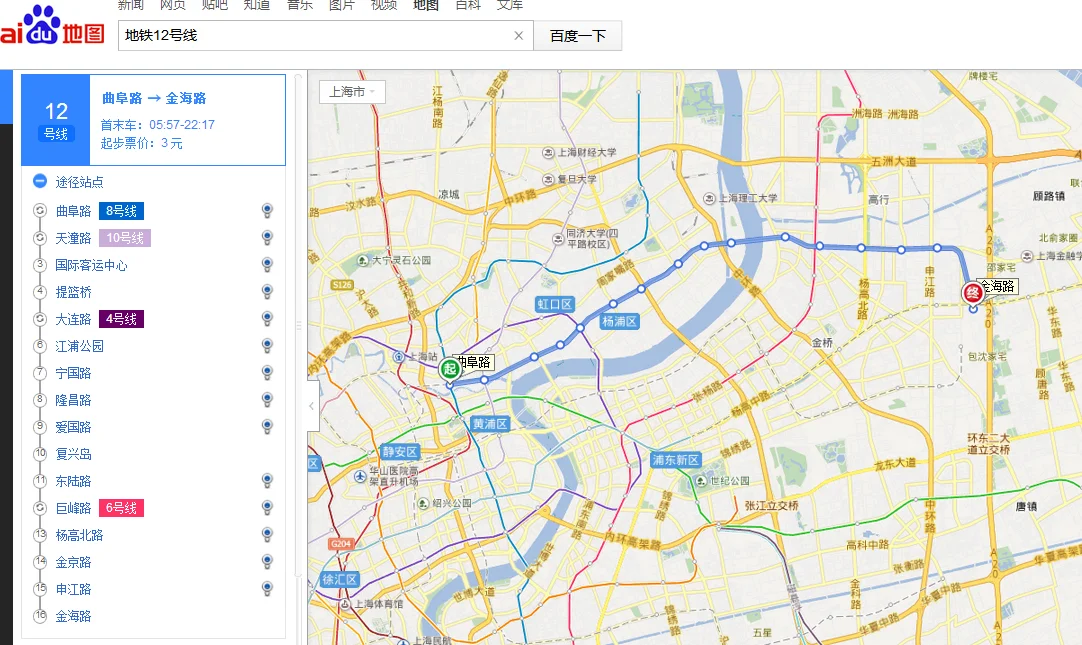Click the green start marker on map
This screenshot has height=645, width=1082.
click(x=449, y=370)
